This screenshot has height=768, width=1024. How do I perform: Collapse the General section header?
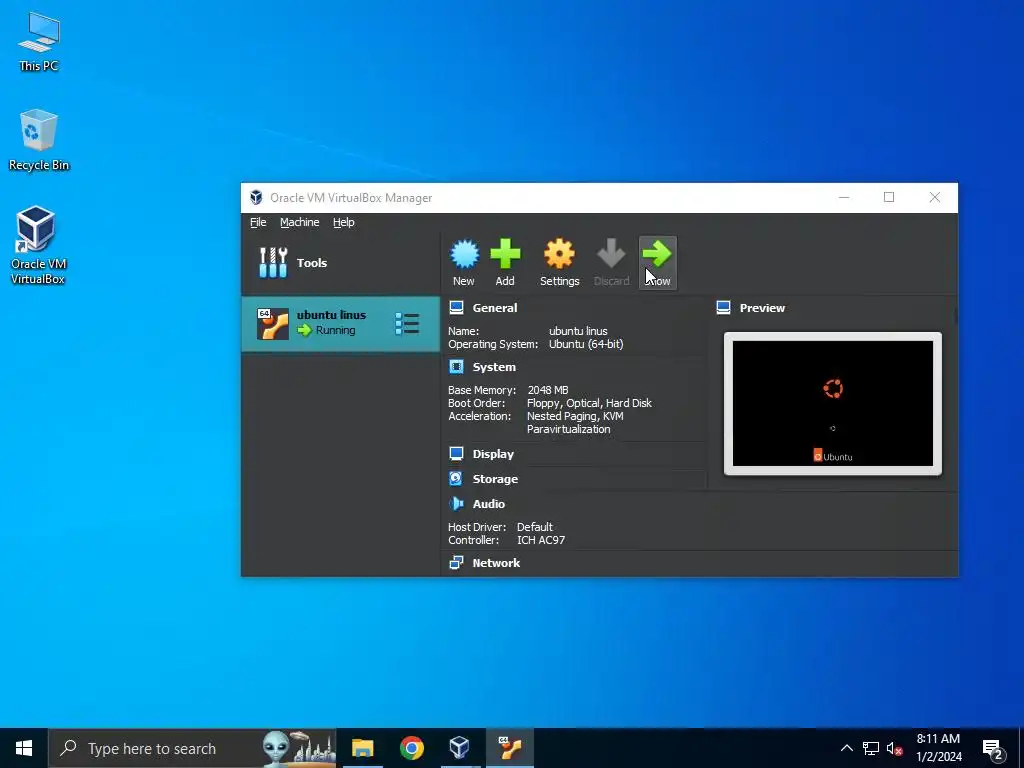point(494,308)
